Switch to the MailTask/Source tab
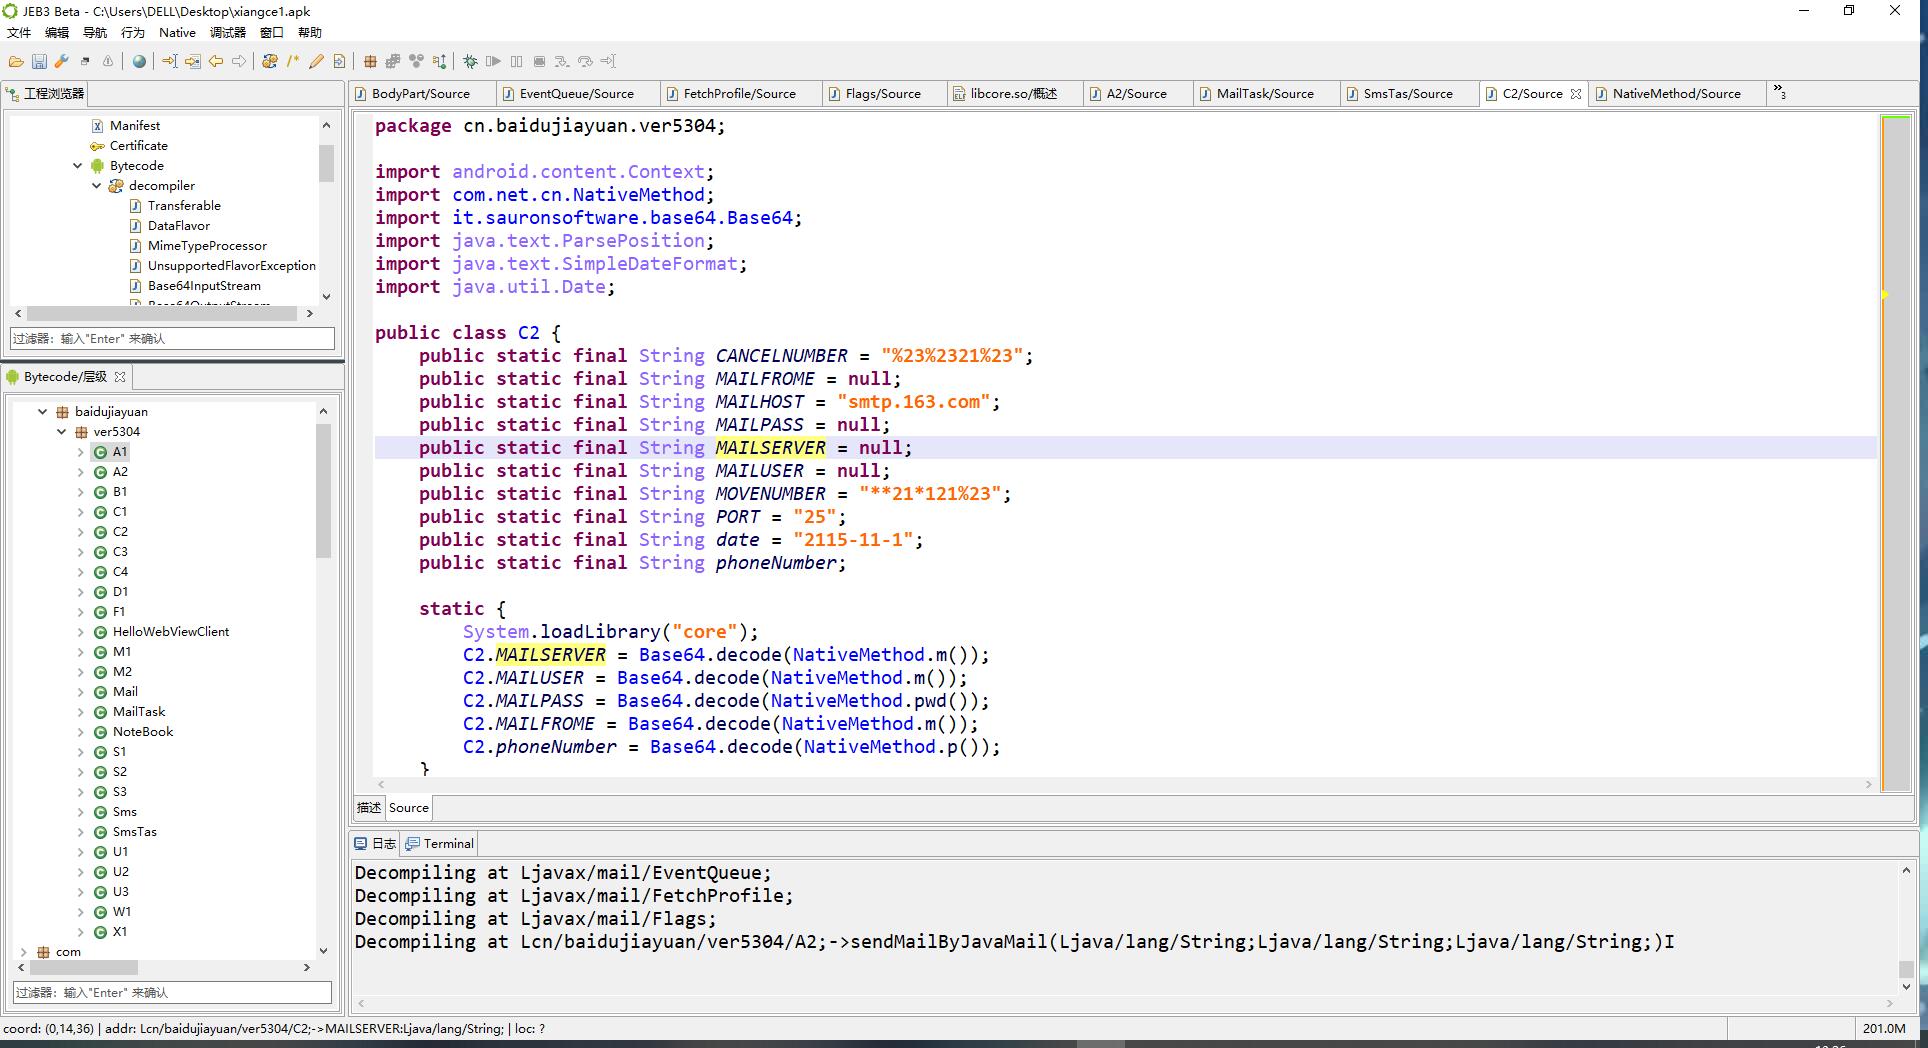The height and width of the screenshot is (1048, 1928). click(1265, 94)
